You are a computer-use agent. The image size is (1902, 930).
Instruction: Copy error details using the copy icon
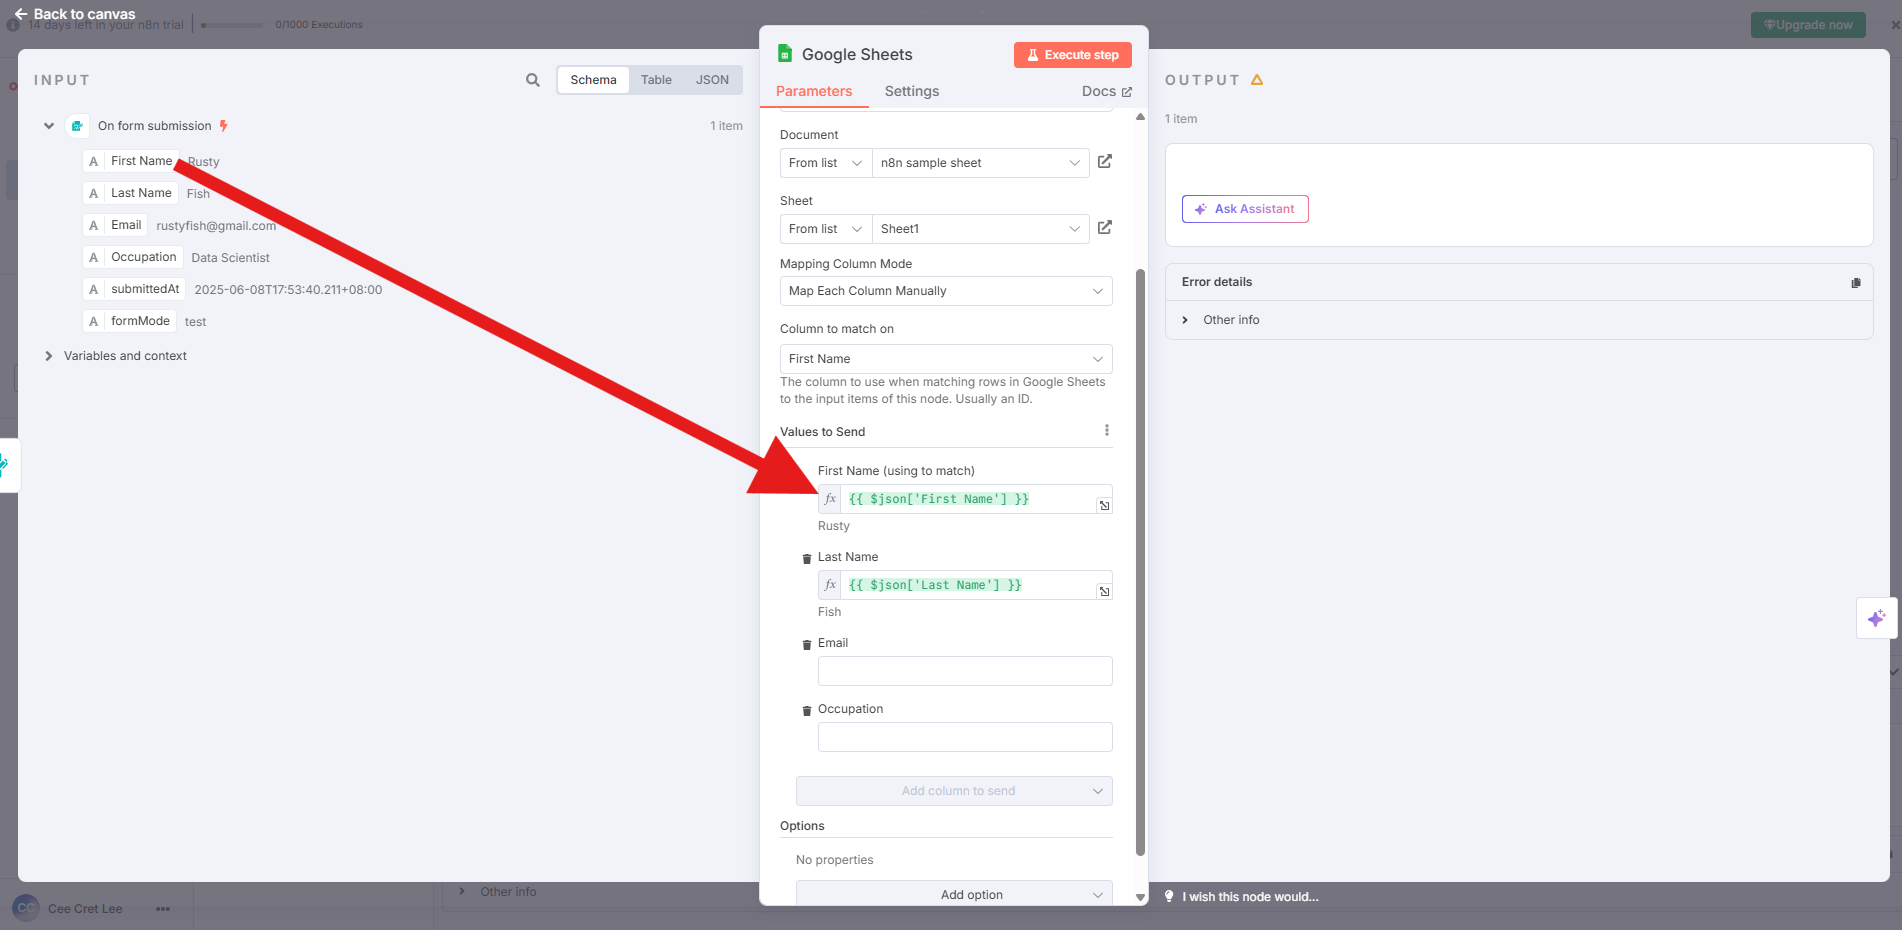1856,283
